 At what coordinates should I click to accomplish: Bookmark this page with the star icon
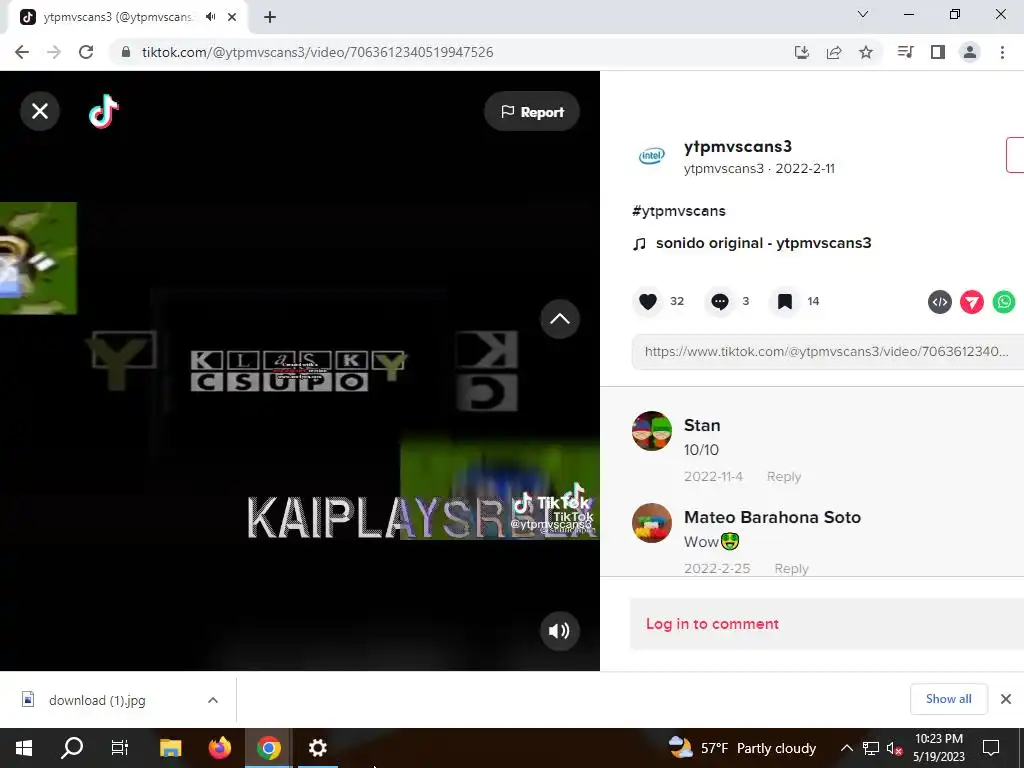pyautogui.click(x=866, y=52)
